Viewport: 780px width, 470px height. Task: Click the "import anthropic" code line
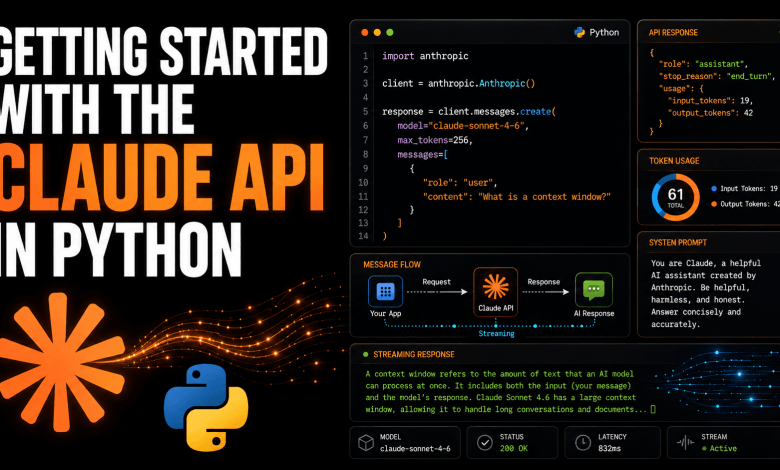[425, 56]
